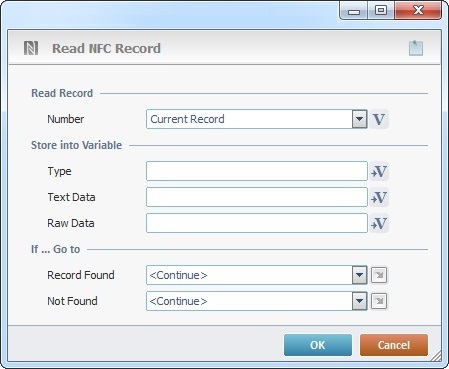This screenshot has height=369, width=449.
Task: Click the variable V icon beside Number
Action: (379, 119)
